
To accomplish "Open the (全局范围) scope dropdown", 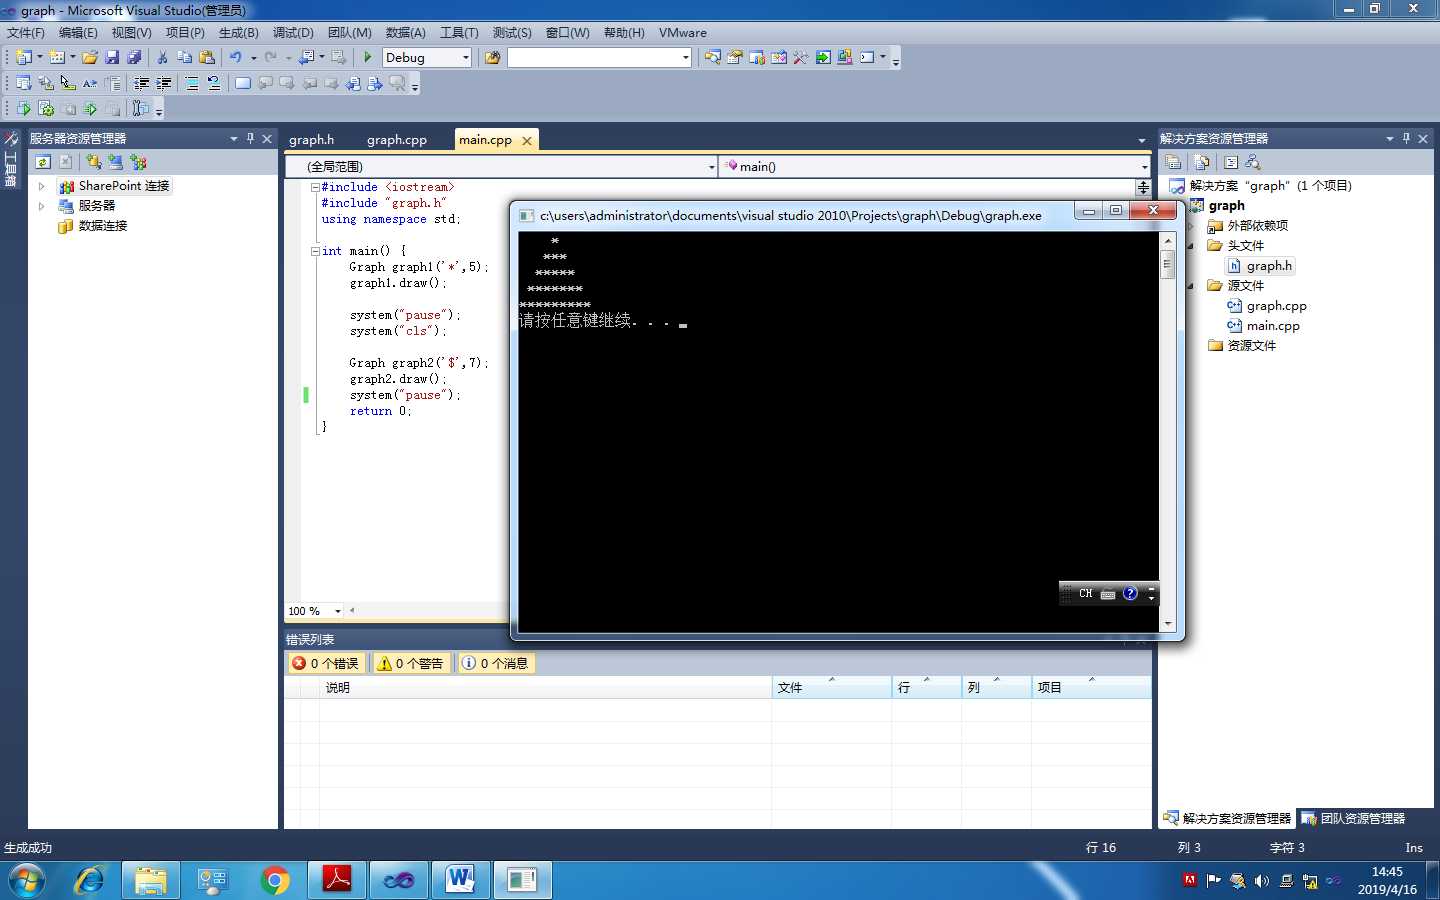I will (x=711, y=167).
